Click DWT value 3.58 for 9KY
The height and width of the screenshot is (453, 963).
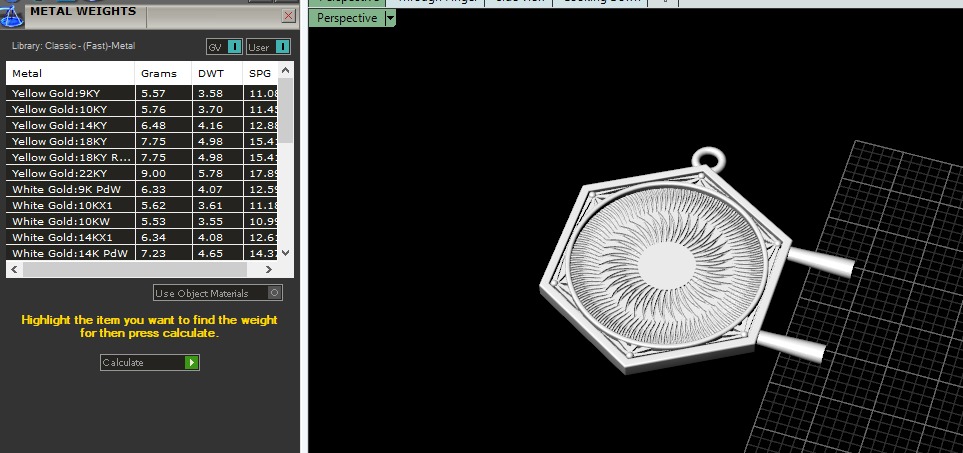click(x=210, y=93)
